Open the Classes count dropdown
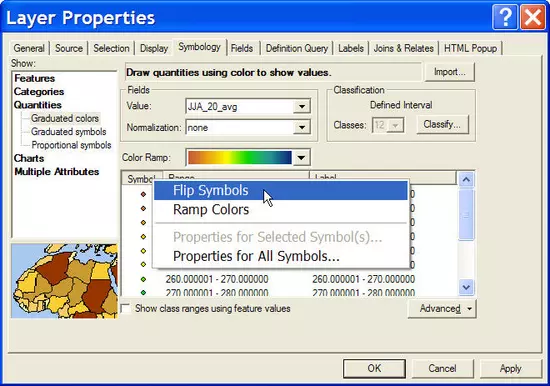This screenshot has width=550, height=386. point(395,125)
